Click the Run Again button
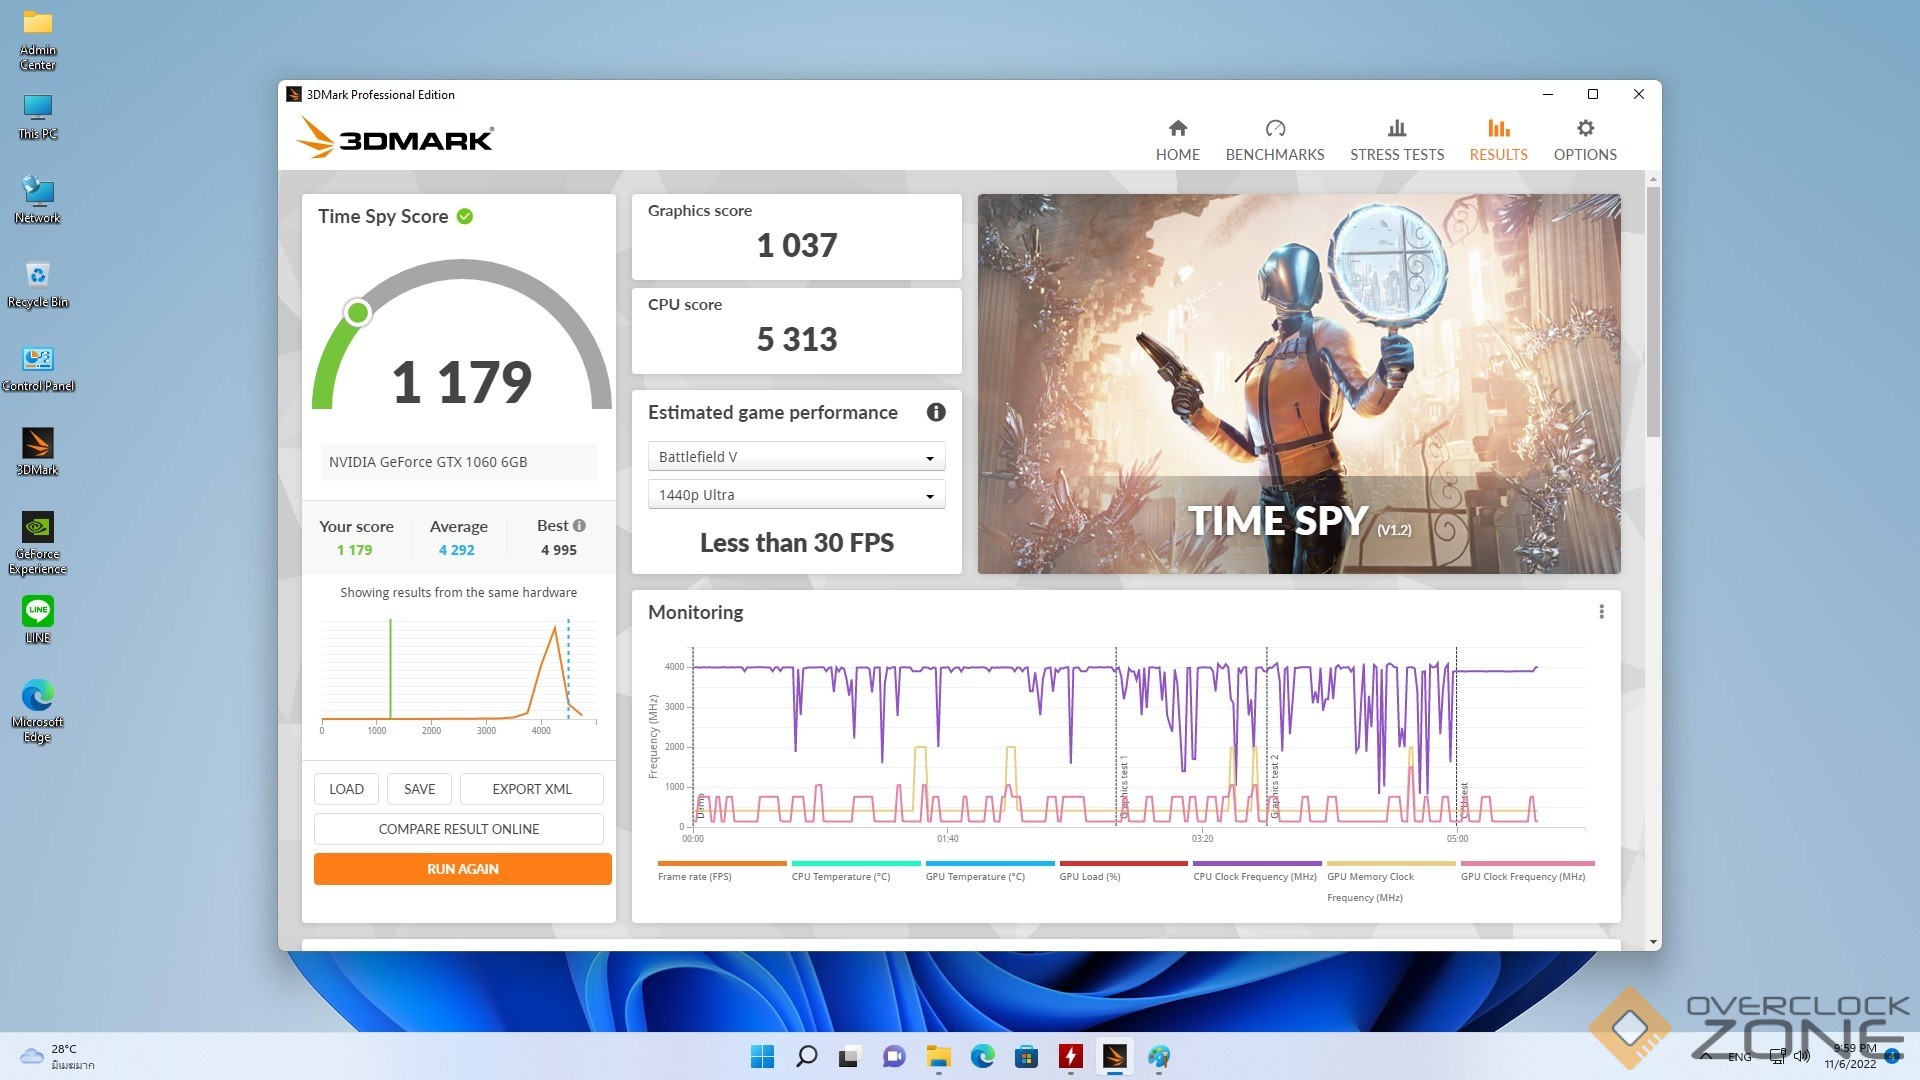This screenshot has height=1080, width=1920. (x=462, y=869)
